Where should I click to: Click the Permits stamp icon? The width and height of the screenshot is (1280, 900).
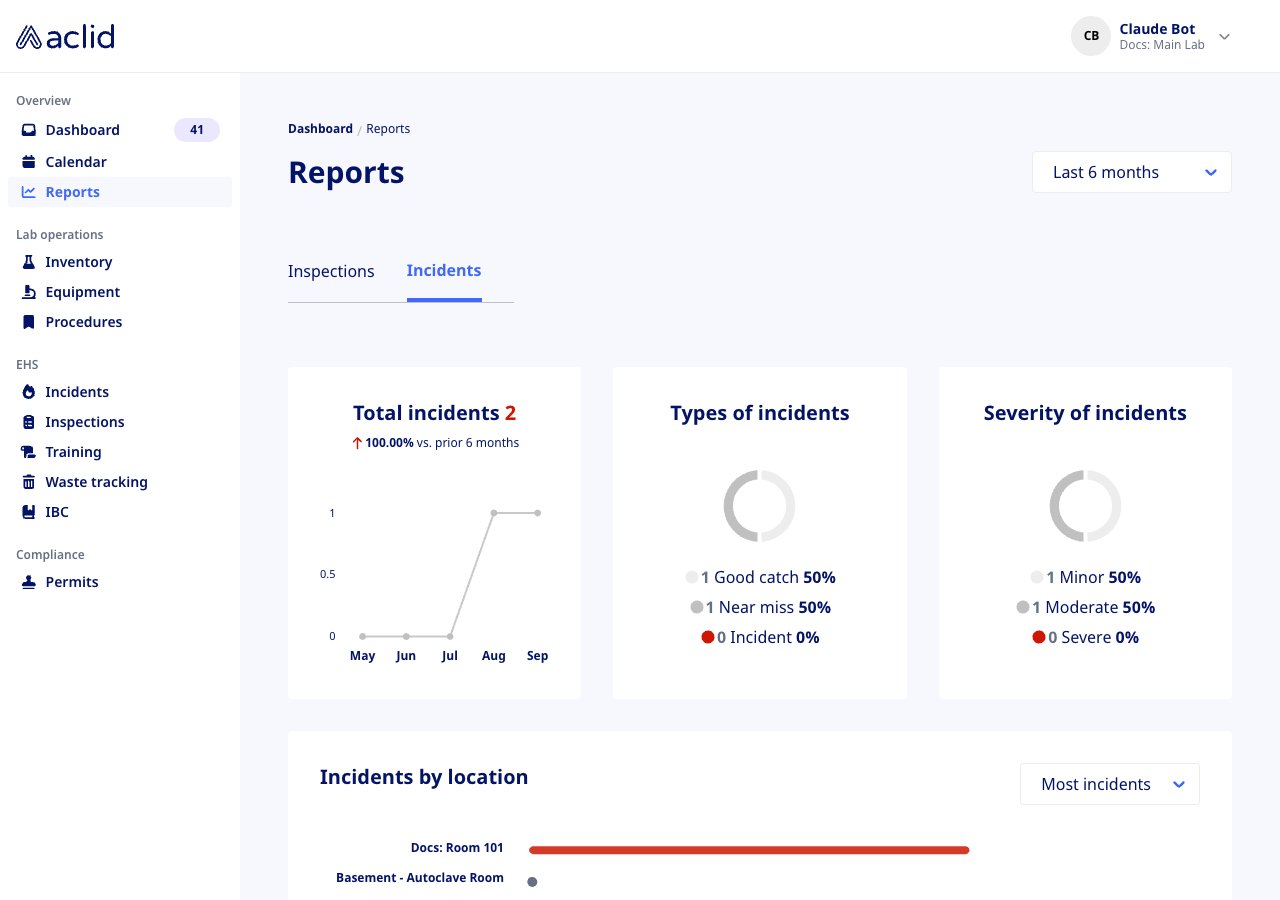(29, 582)
